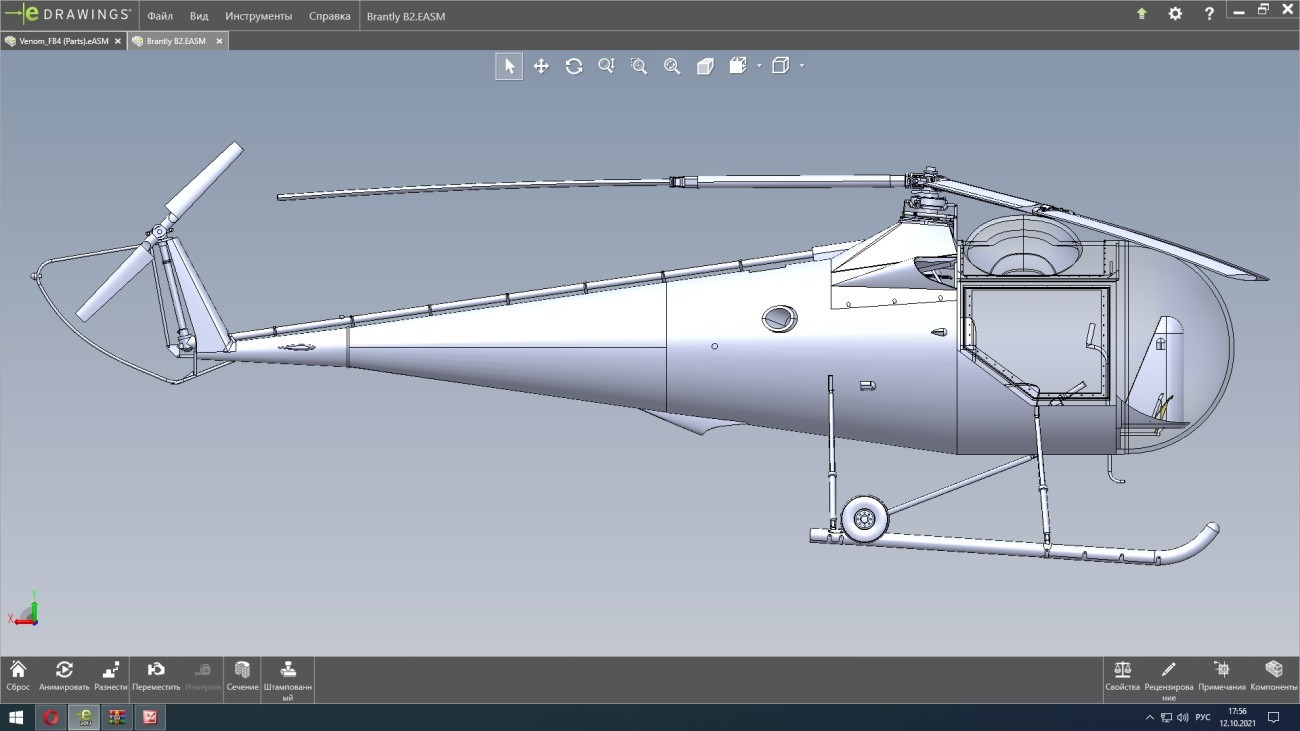Show hidden system tray icons
1300x731 pixels.
coord(1149,718)
